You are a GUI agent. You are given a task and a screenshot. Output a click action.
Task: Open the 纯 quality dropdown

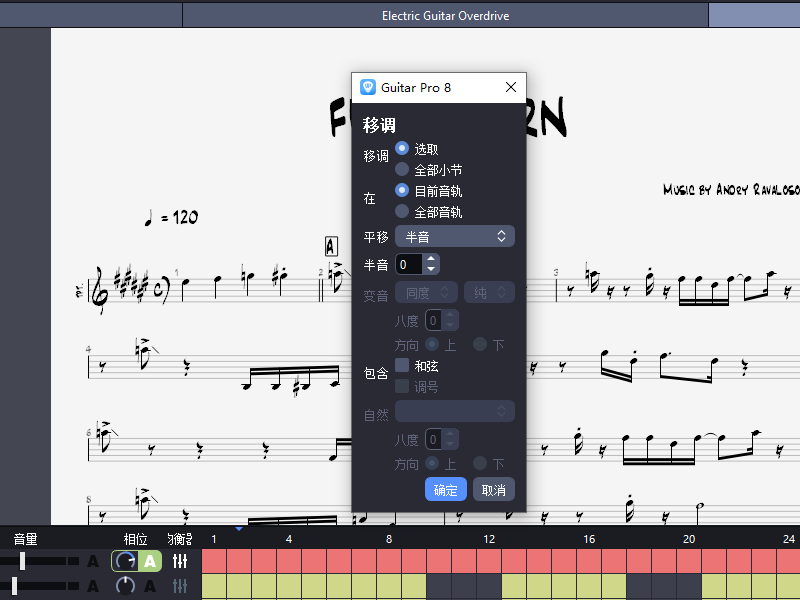[491, 291]
